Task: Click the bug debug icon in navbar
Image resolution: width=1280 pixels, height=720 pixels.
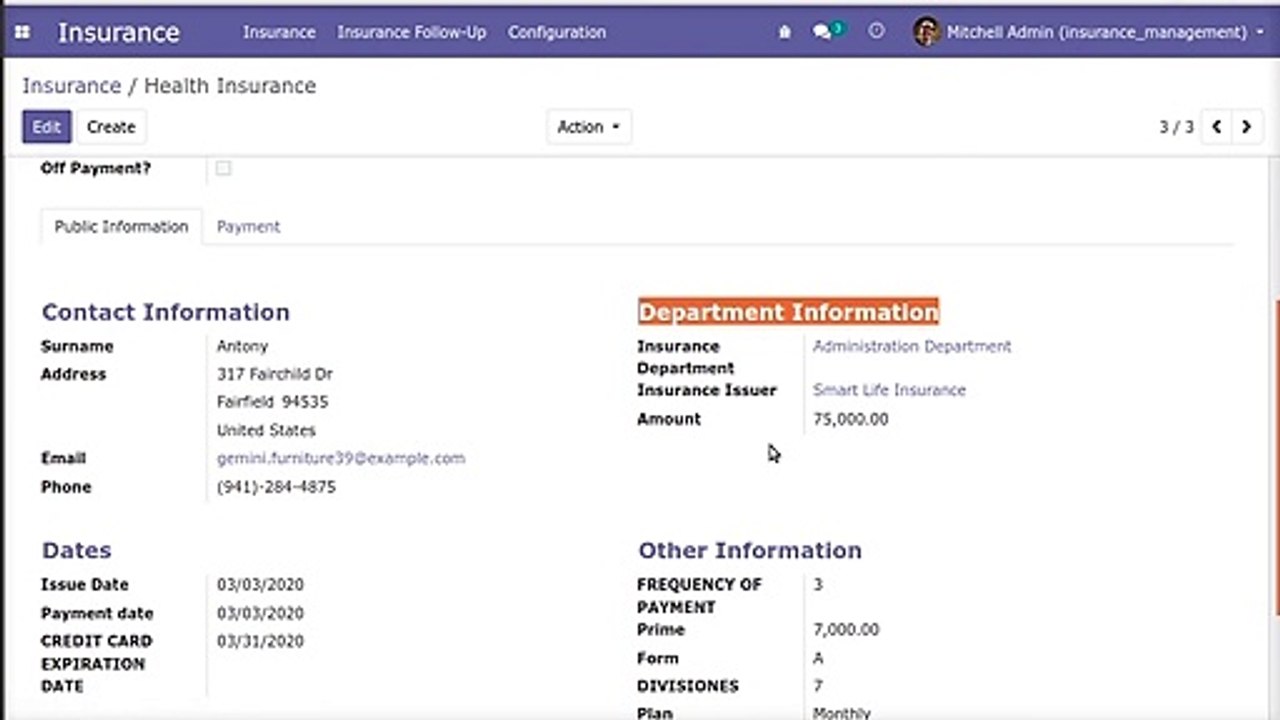Action: coord(785,32)
